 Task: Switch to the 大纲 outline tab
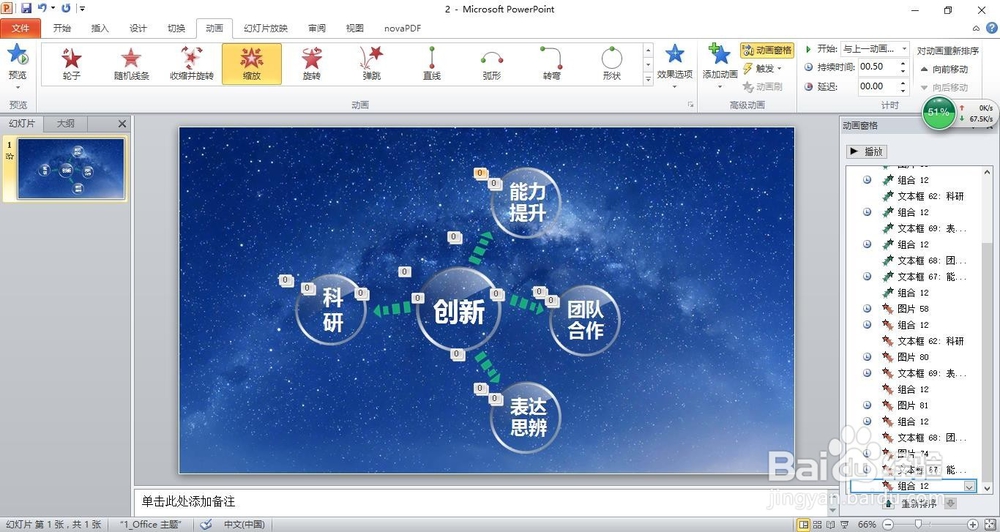(66, 124)
